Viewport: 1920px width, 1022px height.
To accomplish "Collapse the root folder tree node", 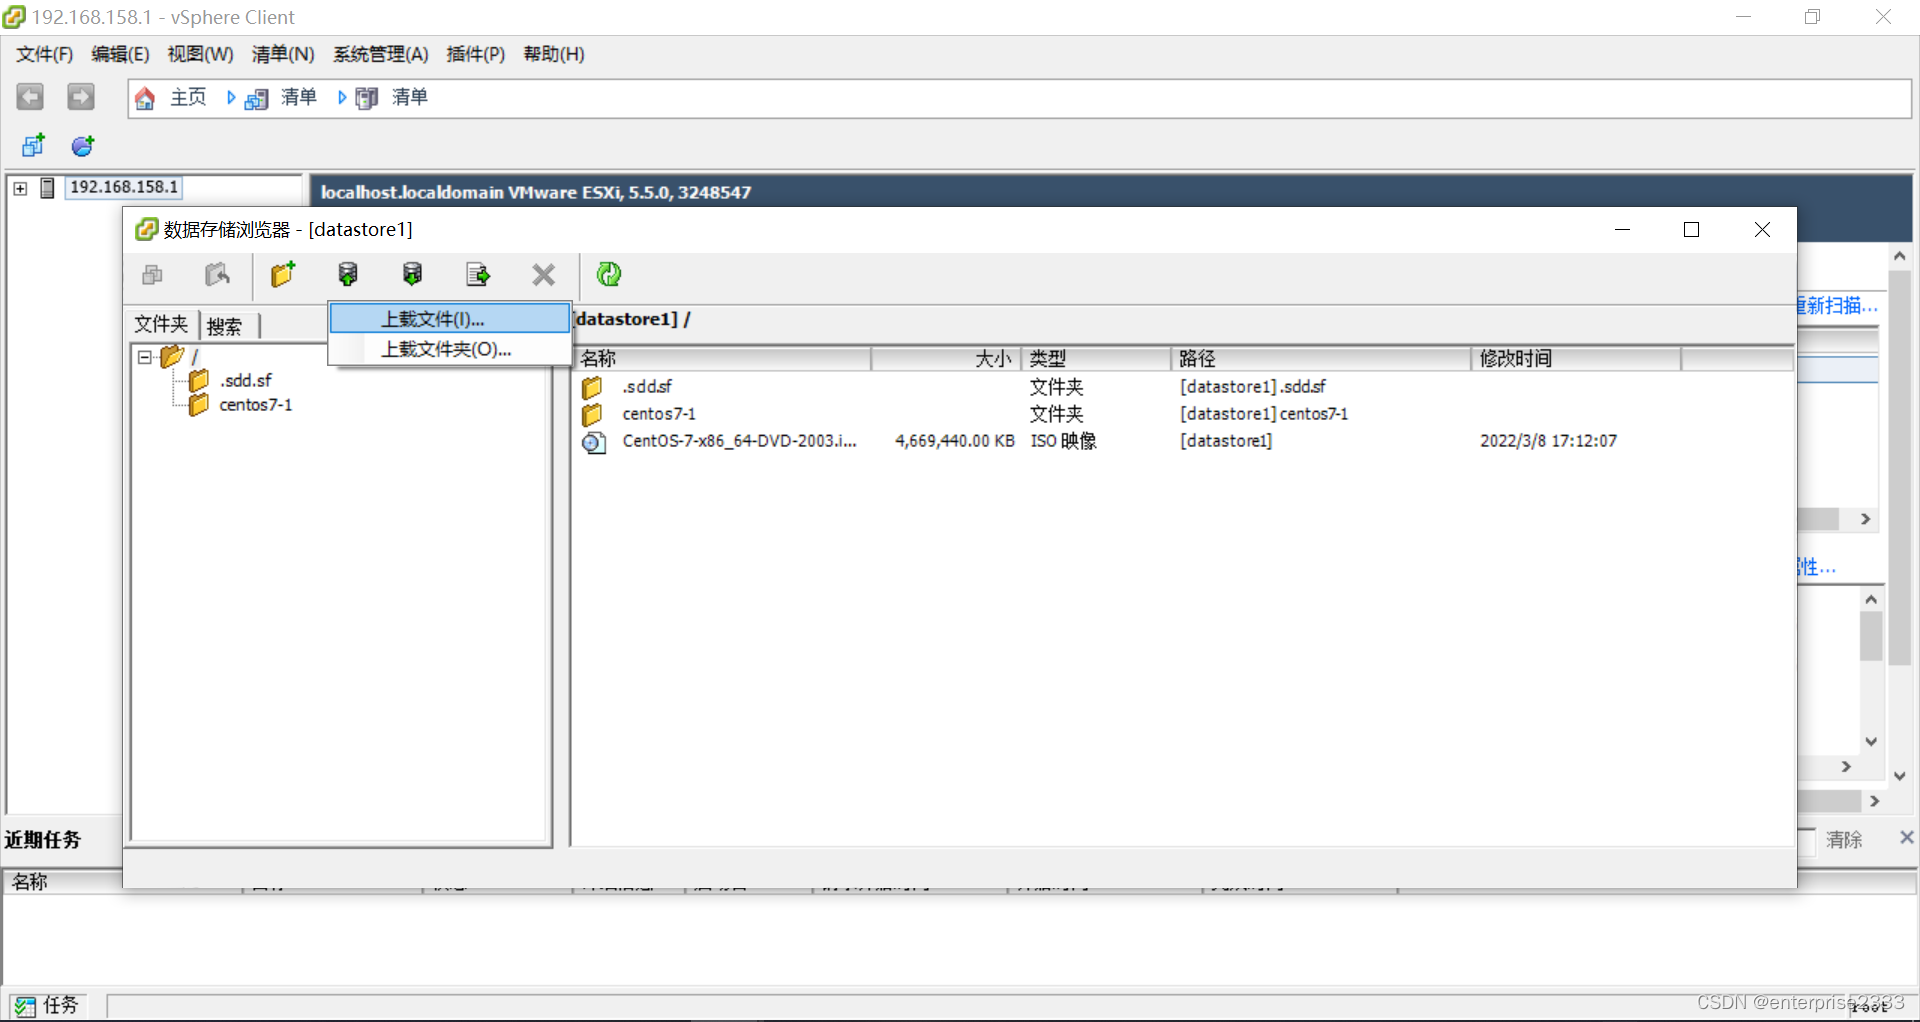I will pyautogui.click(x=144, y=357).
